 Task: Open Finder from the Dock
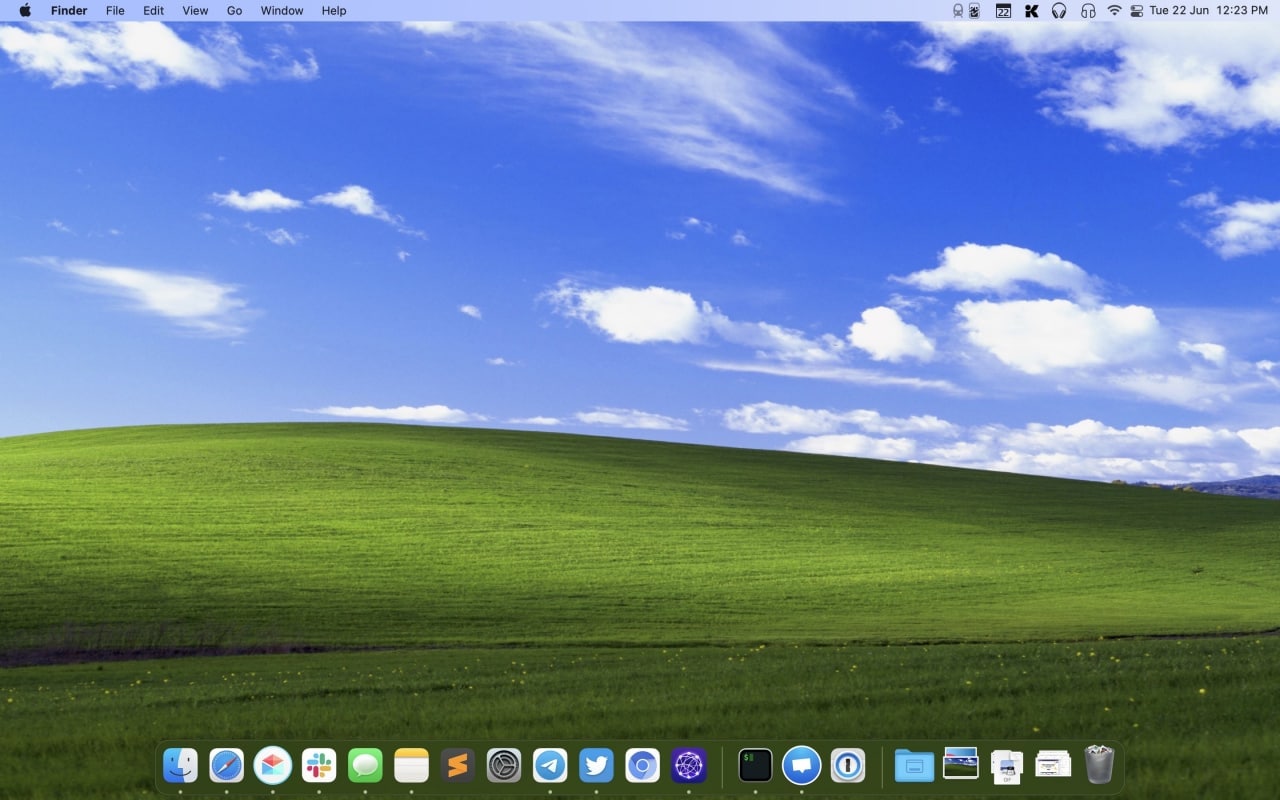click(x=180, y=766)
